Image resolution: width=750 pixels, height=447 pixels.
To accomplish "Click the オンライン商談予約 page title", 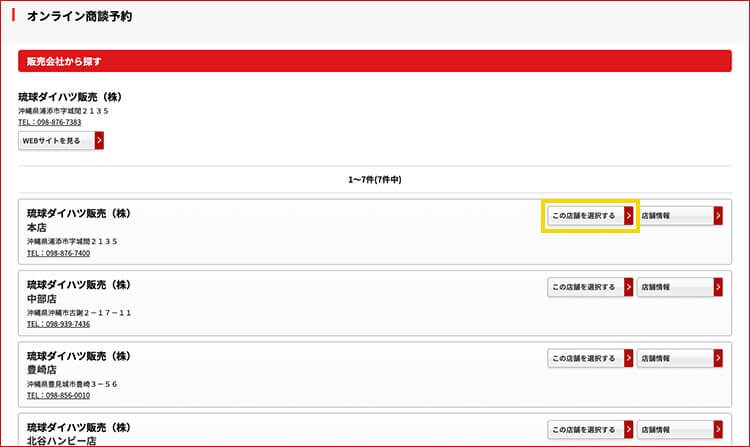I will coord(79,16).
